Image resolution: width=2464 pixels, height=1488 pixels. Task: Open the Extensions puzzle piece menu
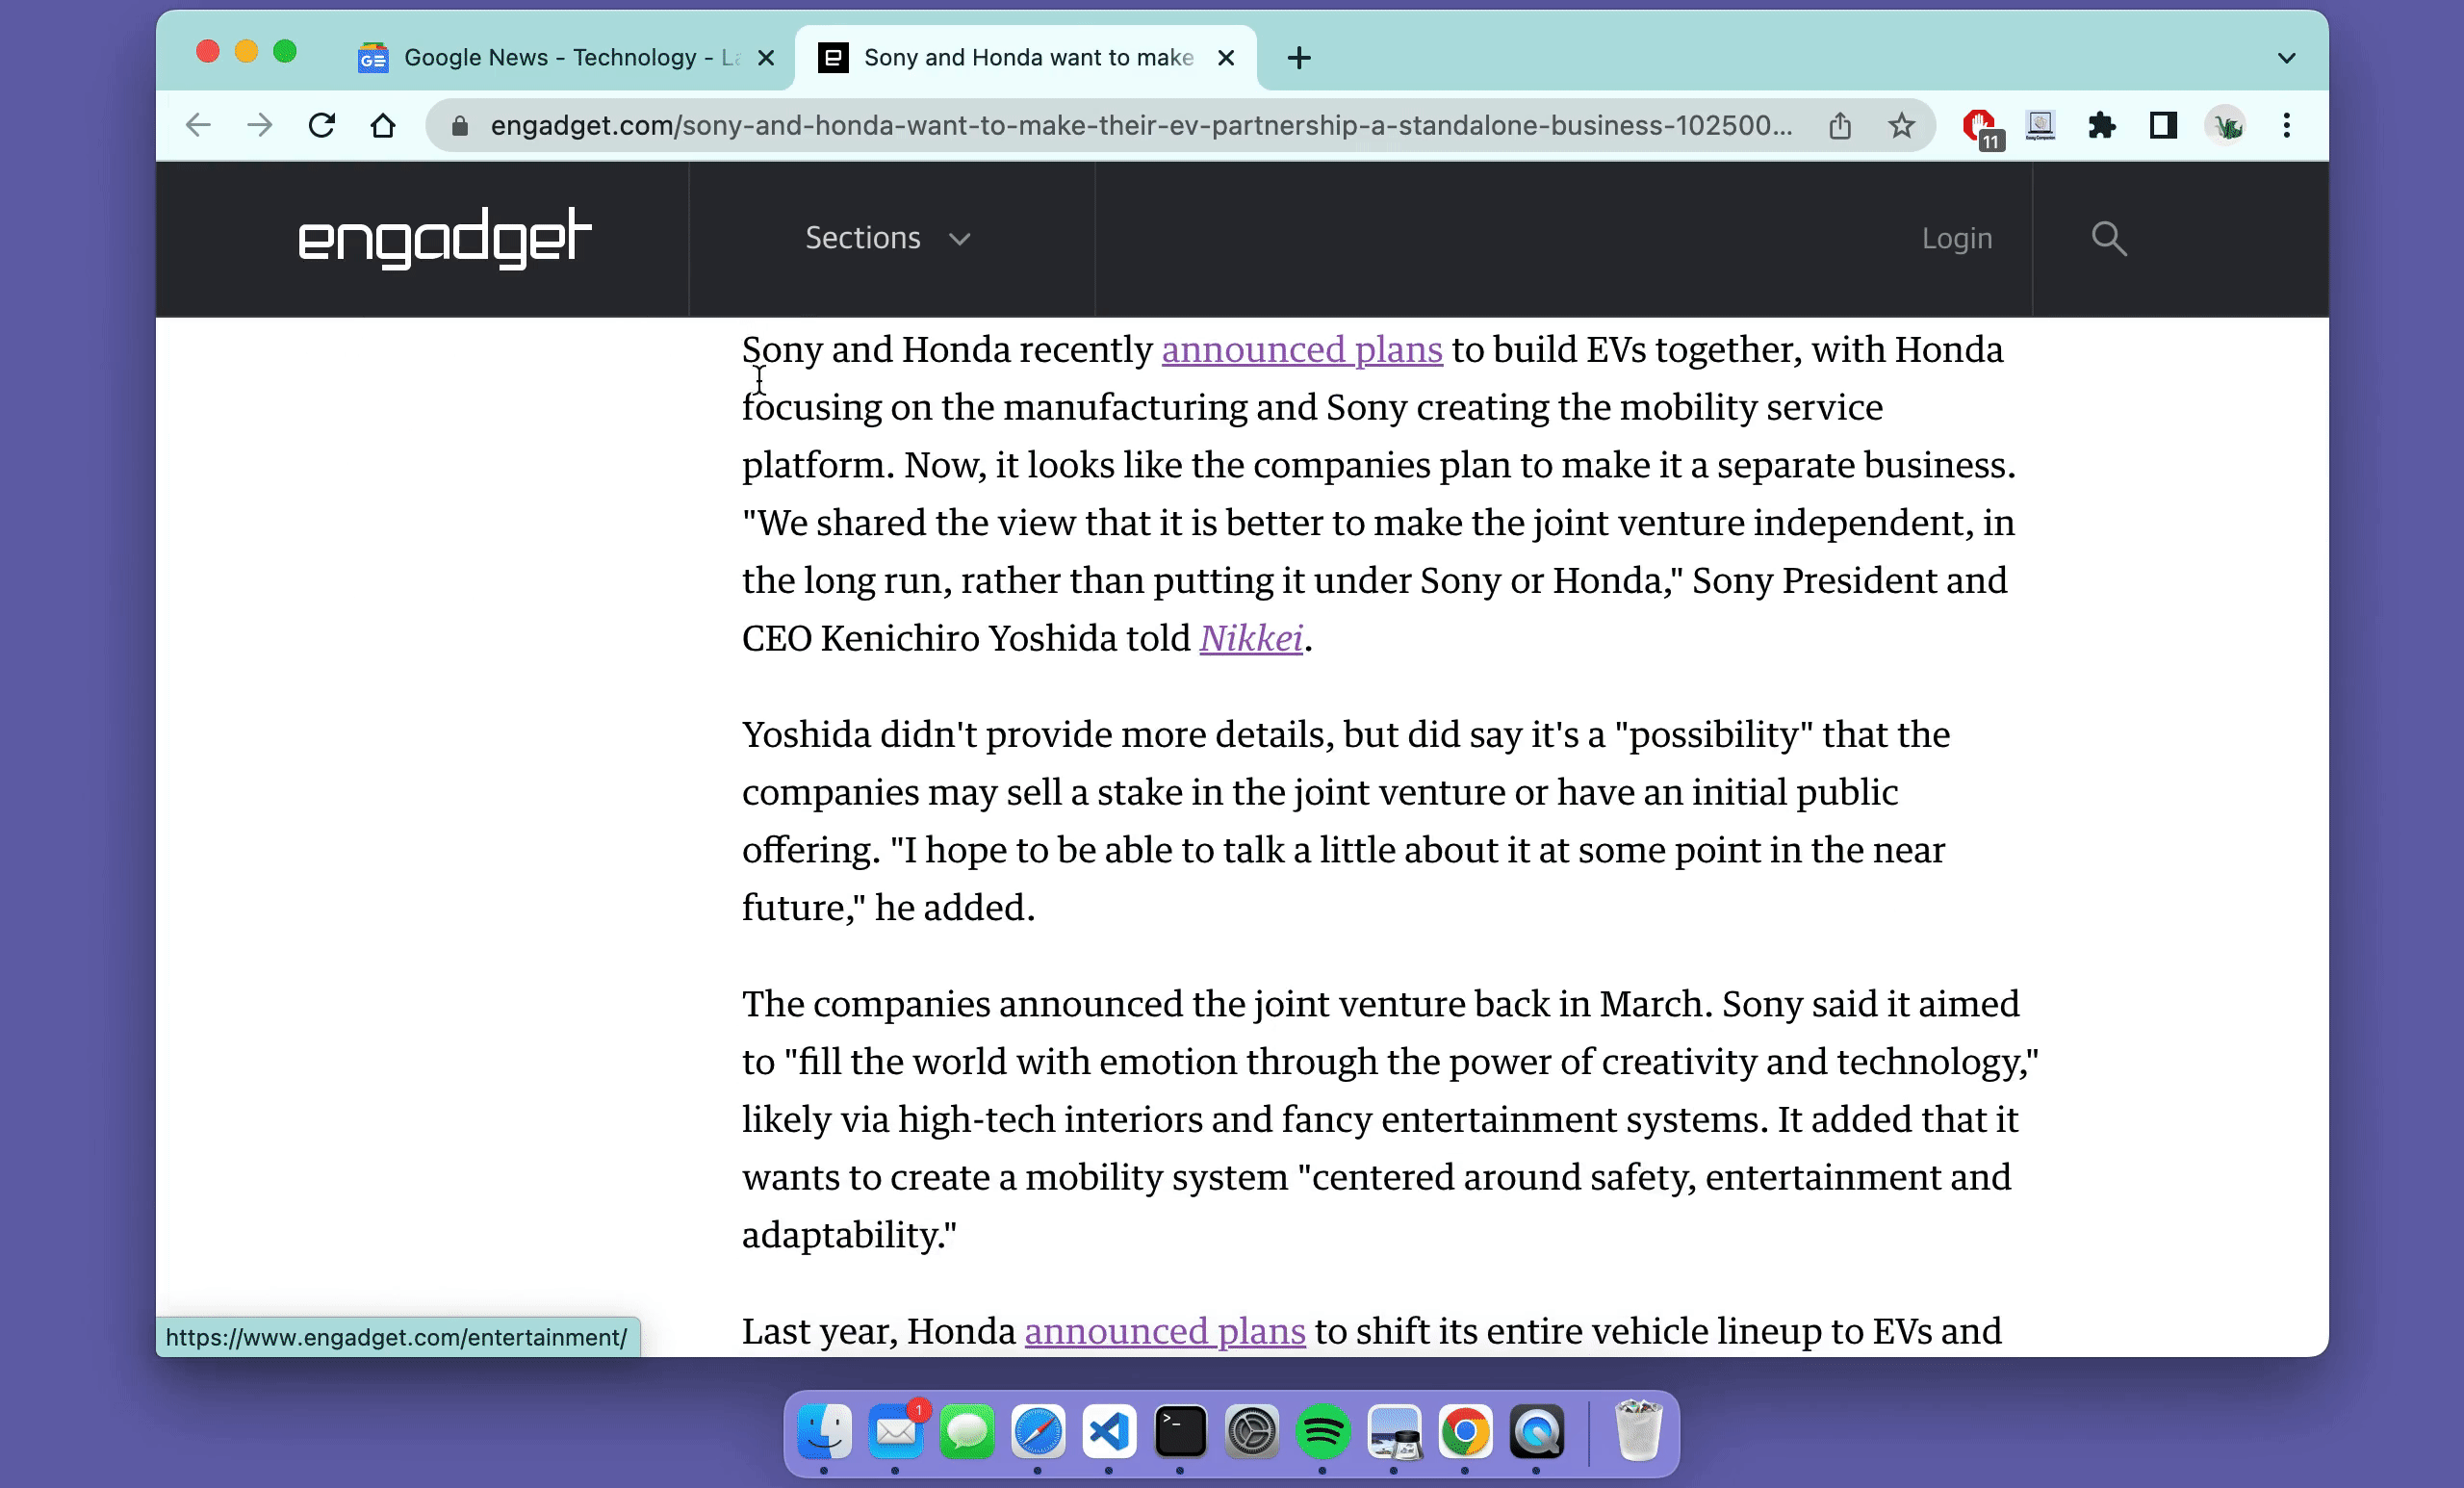(2101, 126)
